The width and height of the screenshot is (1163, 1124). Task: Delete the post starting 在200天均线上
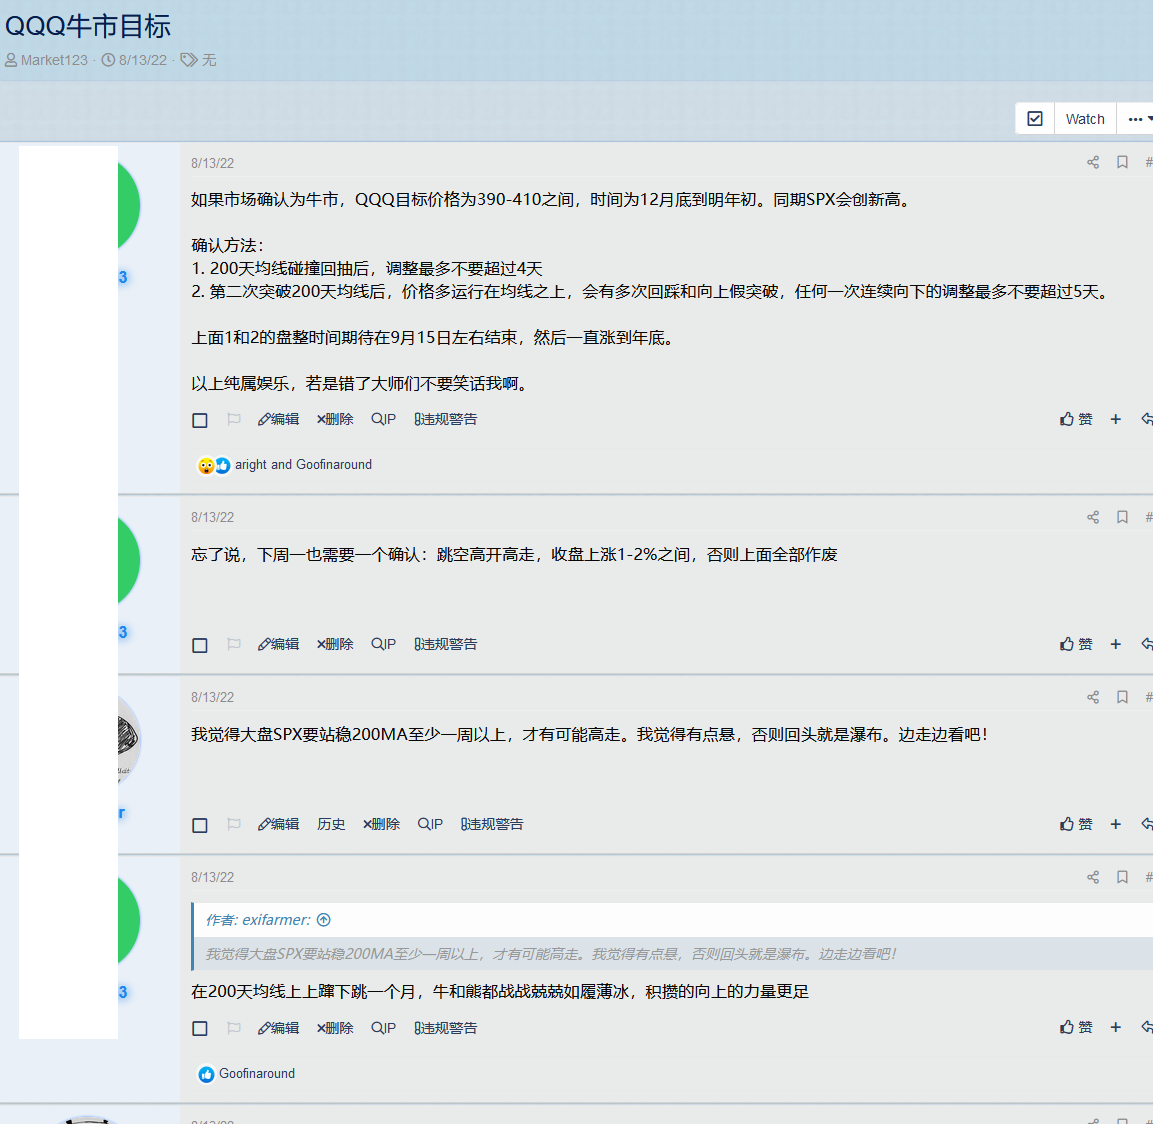click(335, 1028)
